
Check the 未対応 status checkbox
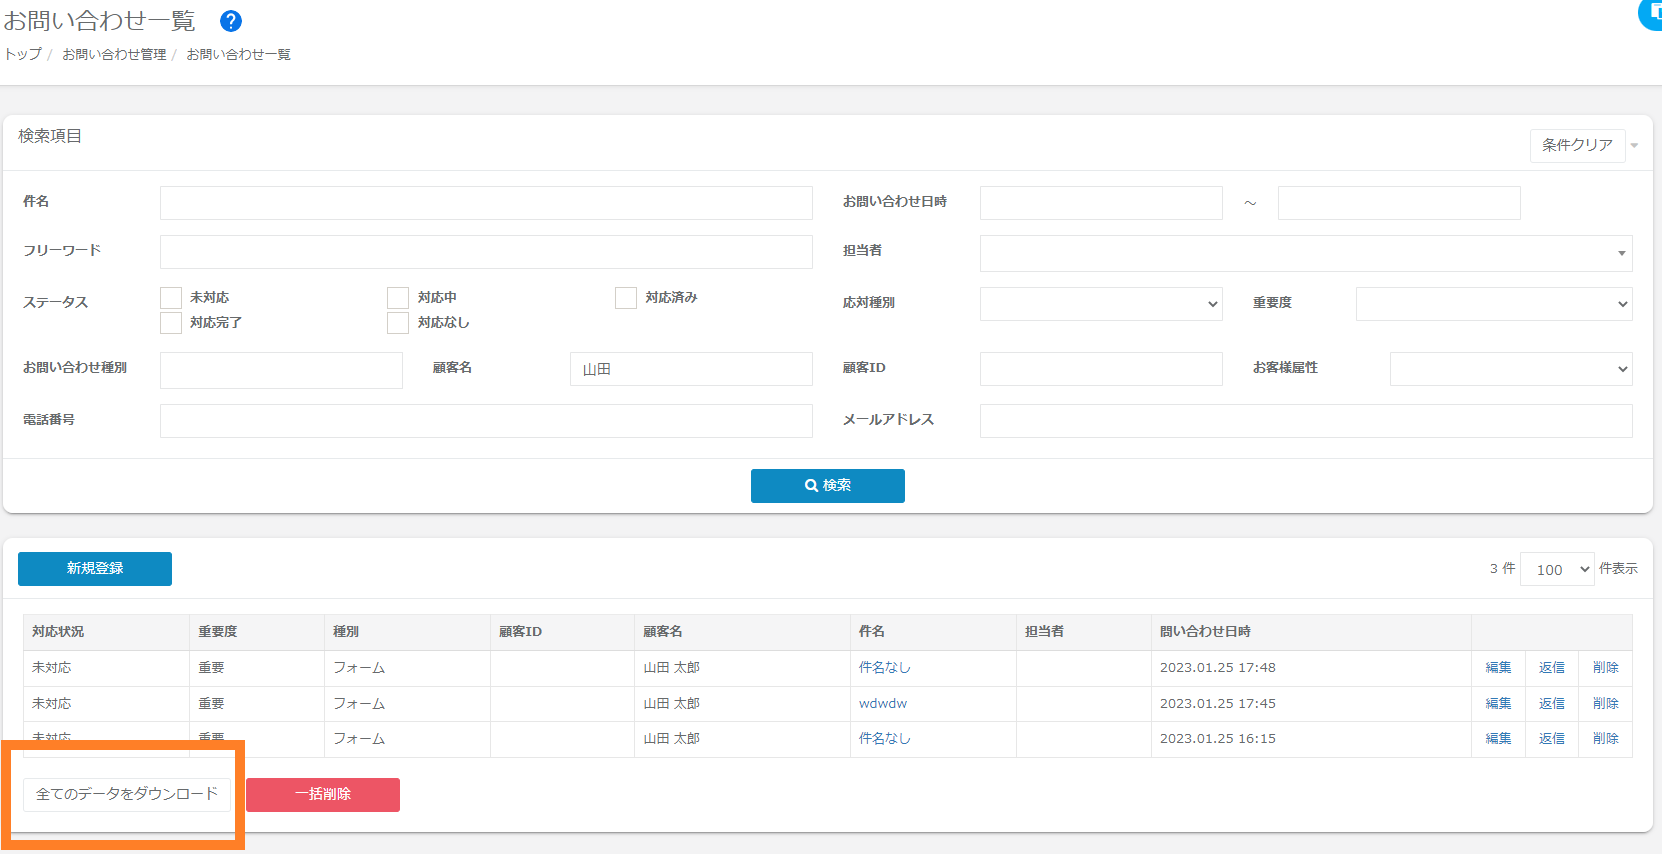tap(171, 298)
